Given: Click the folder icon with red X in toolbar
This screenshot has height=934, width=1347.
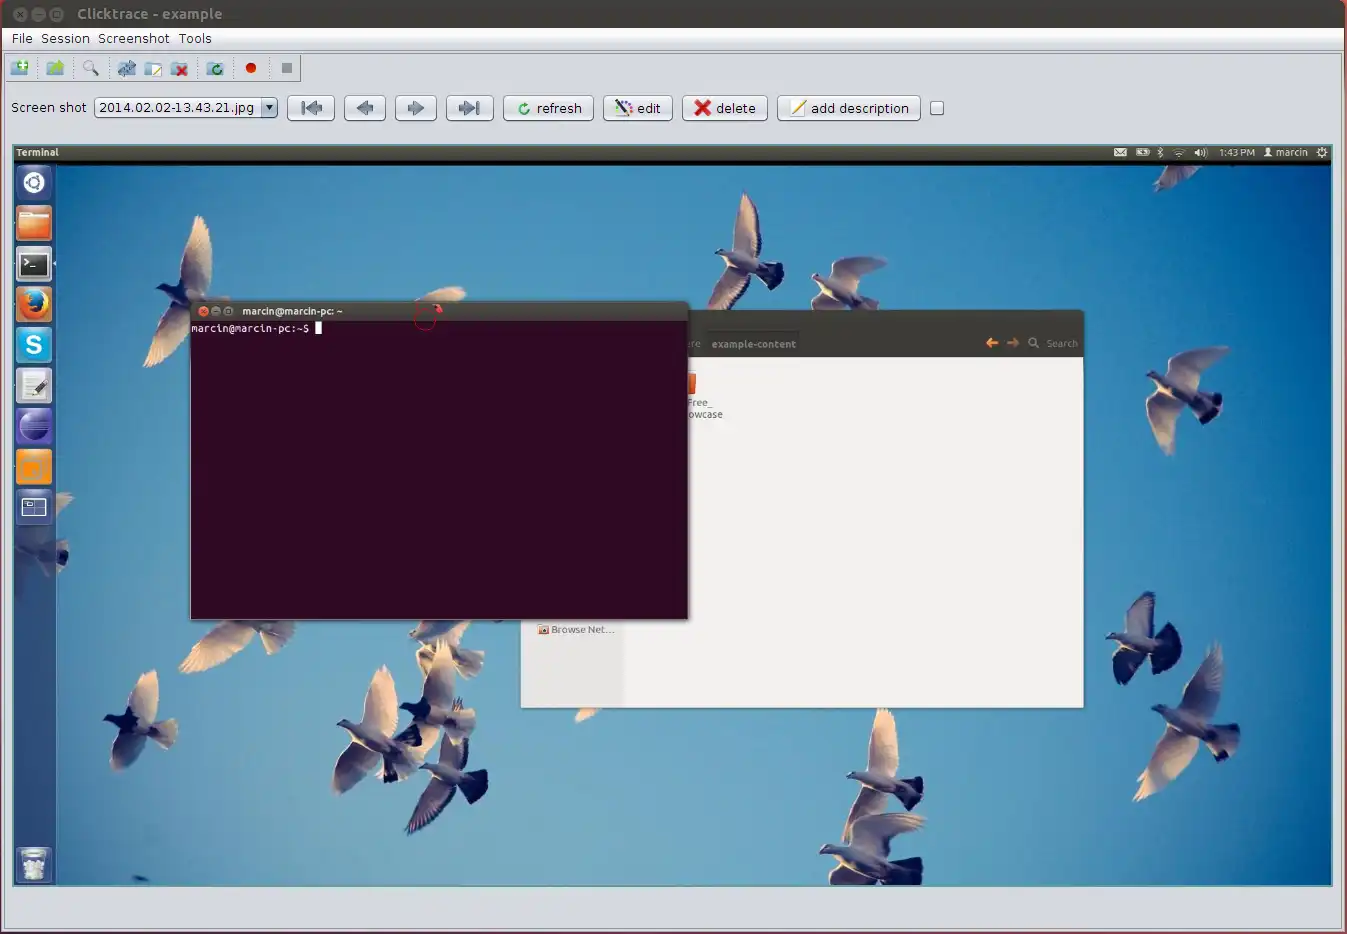Looking at the screenshot, I should pos(180,68).
